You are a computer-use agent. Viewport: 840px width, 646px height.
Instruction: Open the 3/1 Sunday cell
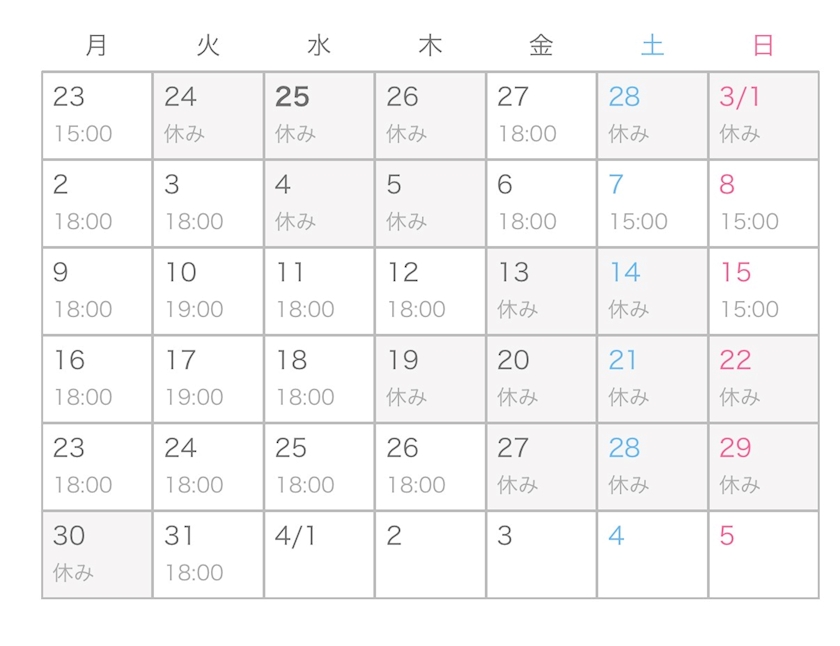763,115
